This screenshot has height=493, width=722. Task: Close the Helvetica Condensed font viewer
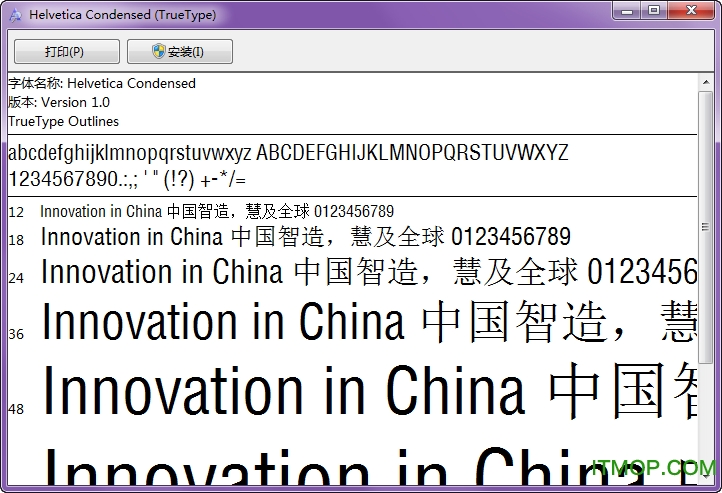click(x=689, y=11)
